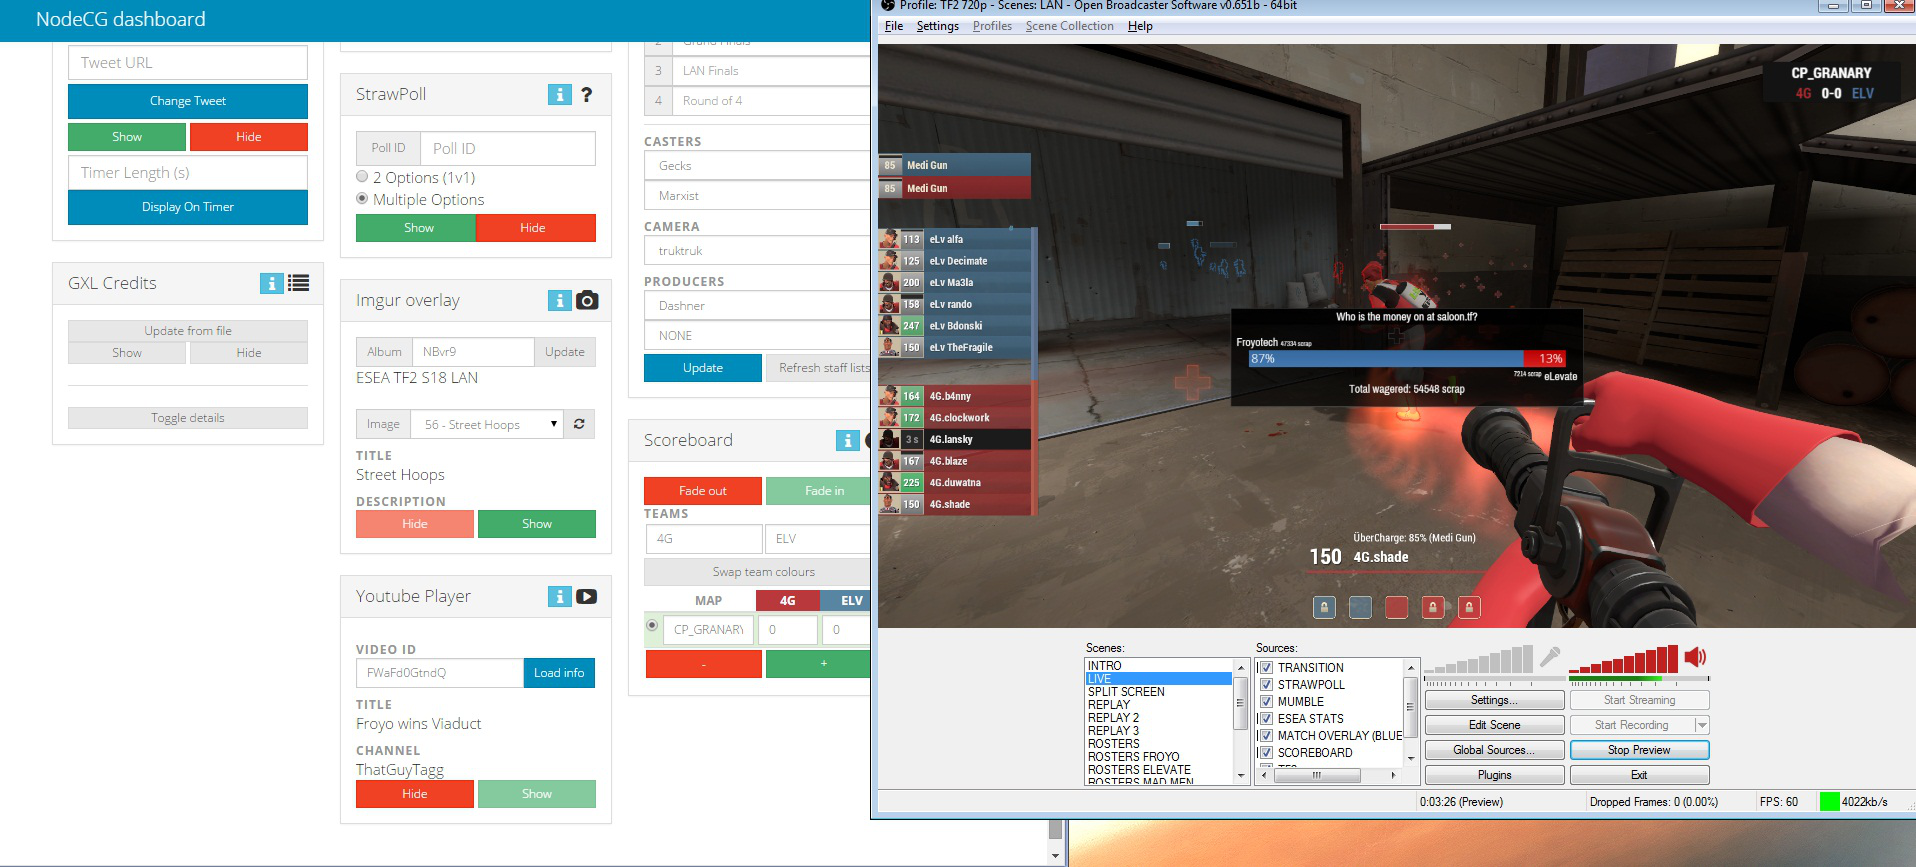Click the green plus score button

818,664
